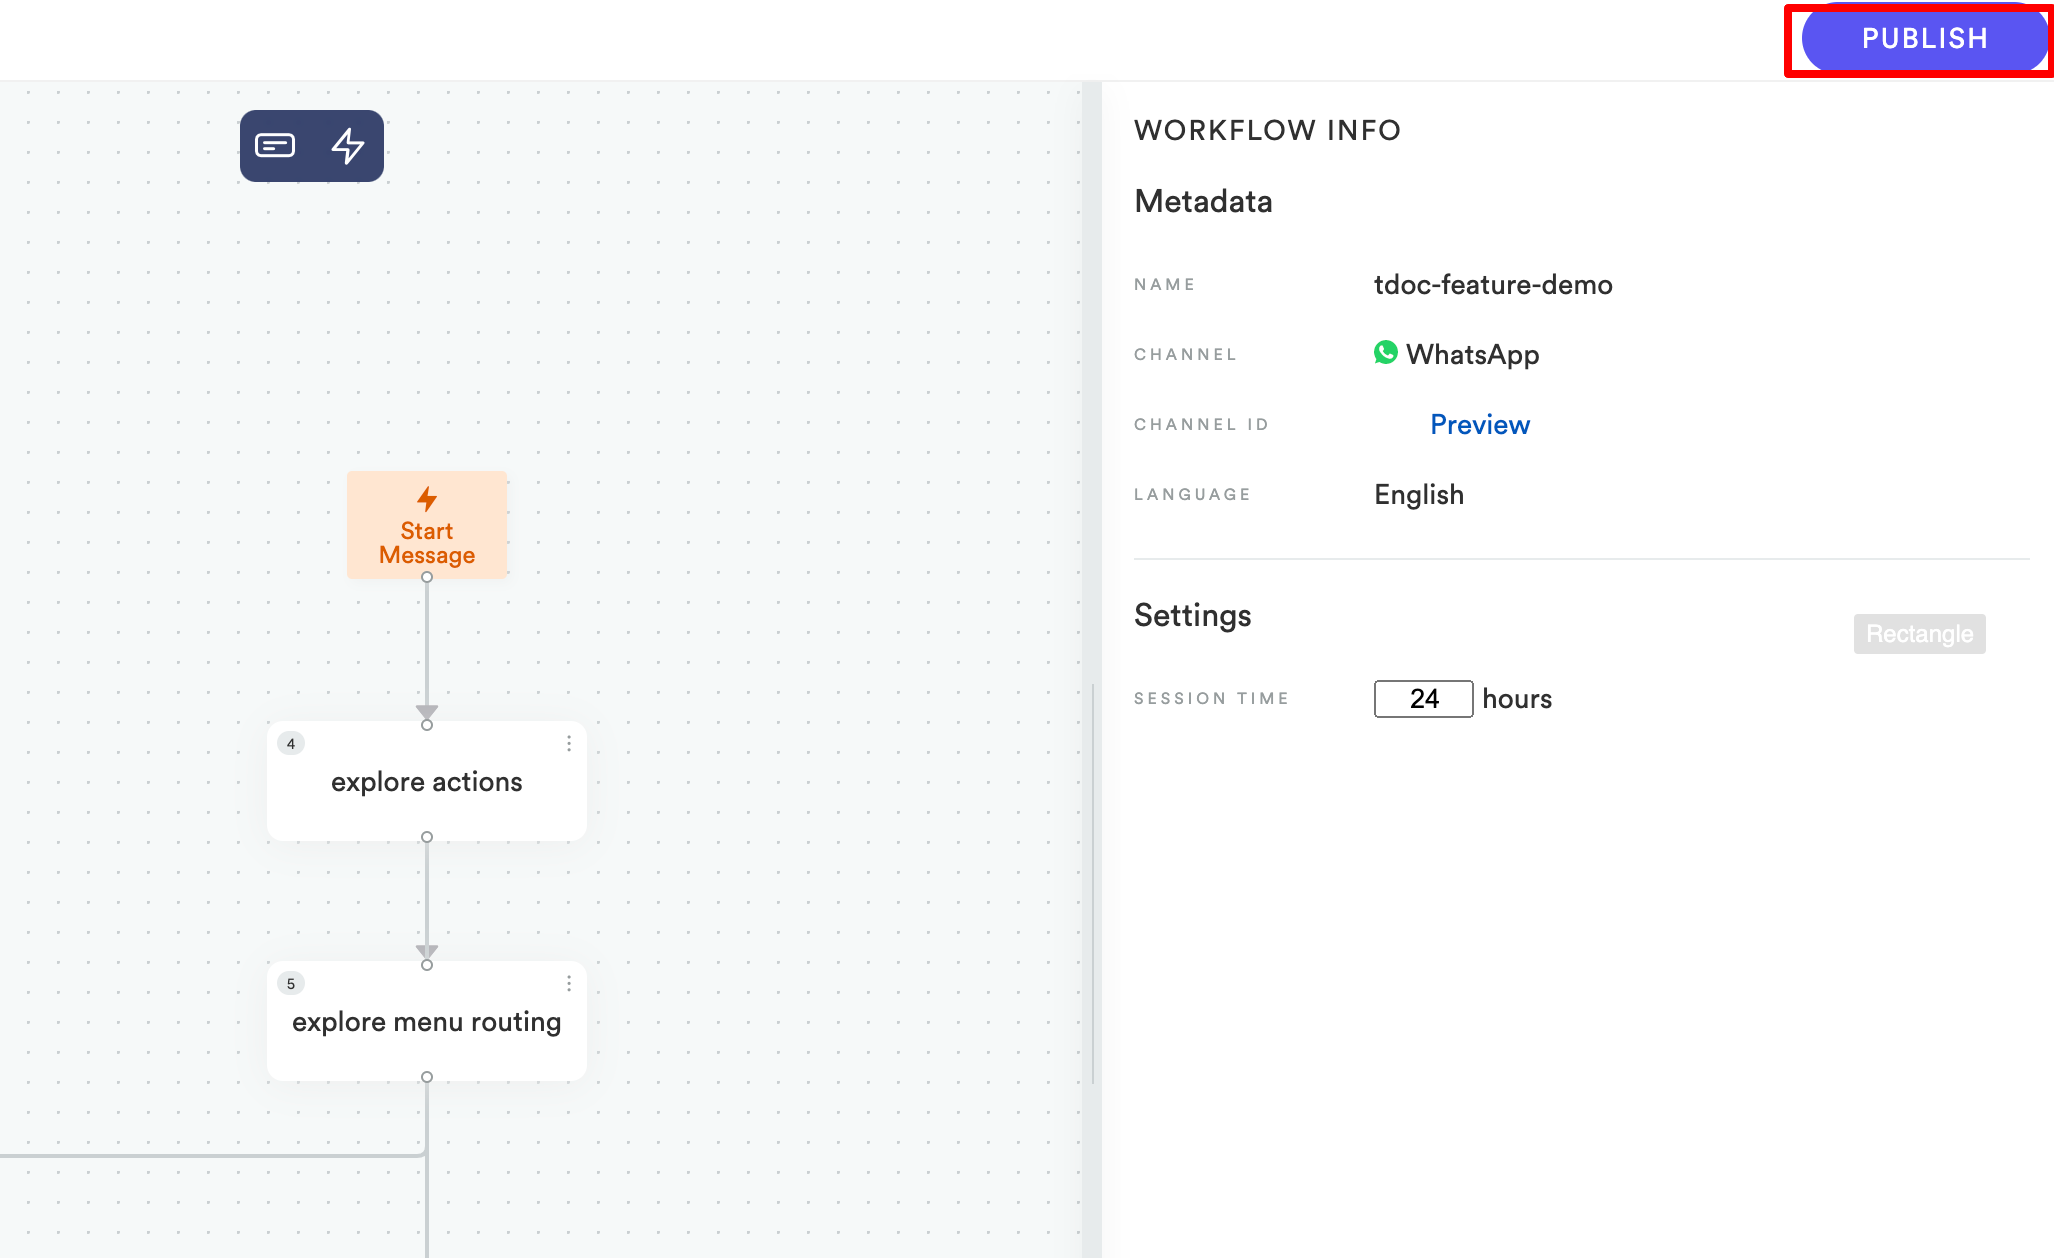The height and width of the screenshot is (1258, 2054).
Task: Open three-dot menu on explore menu routing
Action: point(569,983)
